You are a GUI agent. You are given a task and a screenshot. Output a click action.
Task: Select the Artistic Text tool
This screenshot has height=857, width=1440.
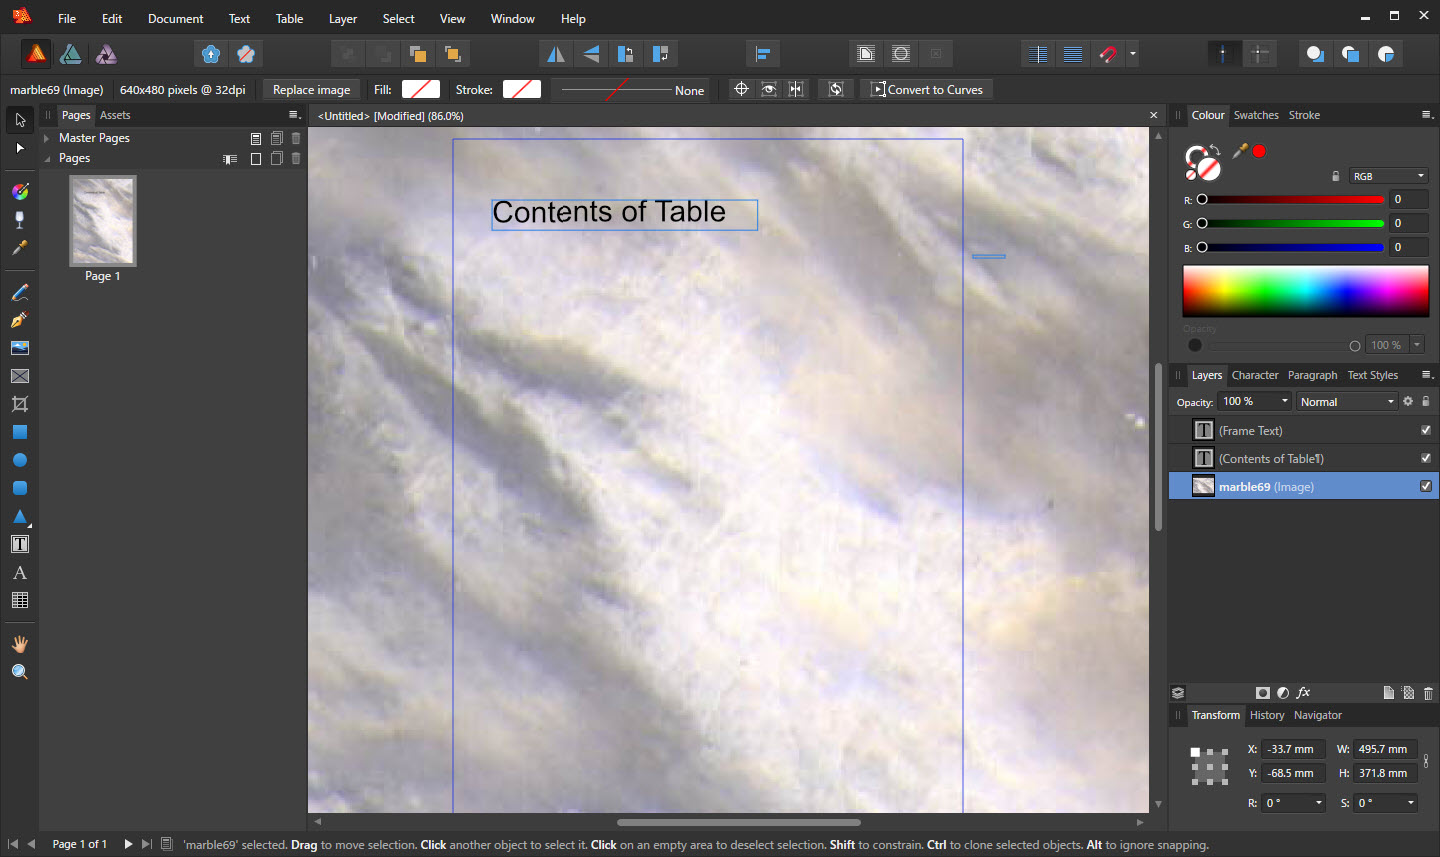[x=19, y=573]
